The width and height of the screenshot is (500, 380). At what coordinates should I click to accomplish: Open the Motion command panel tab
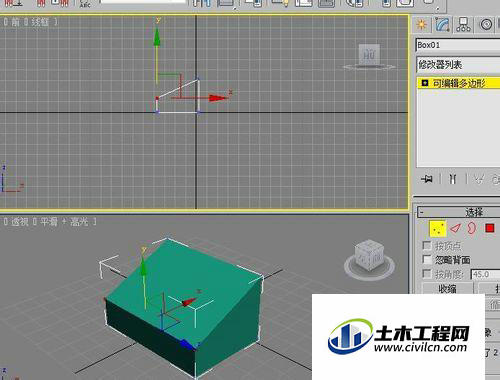[x=486, y=24]
